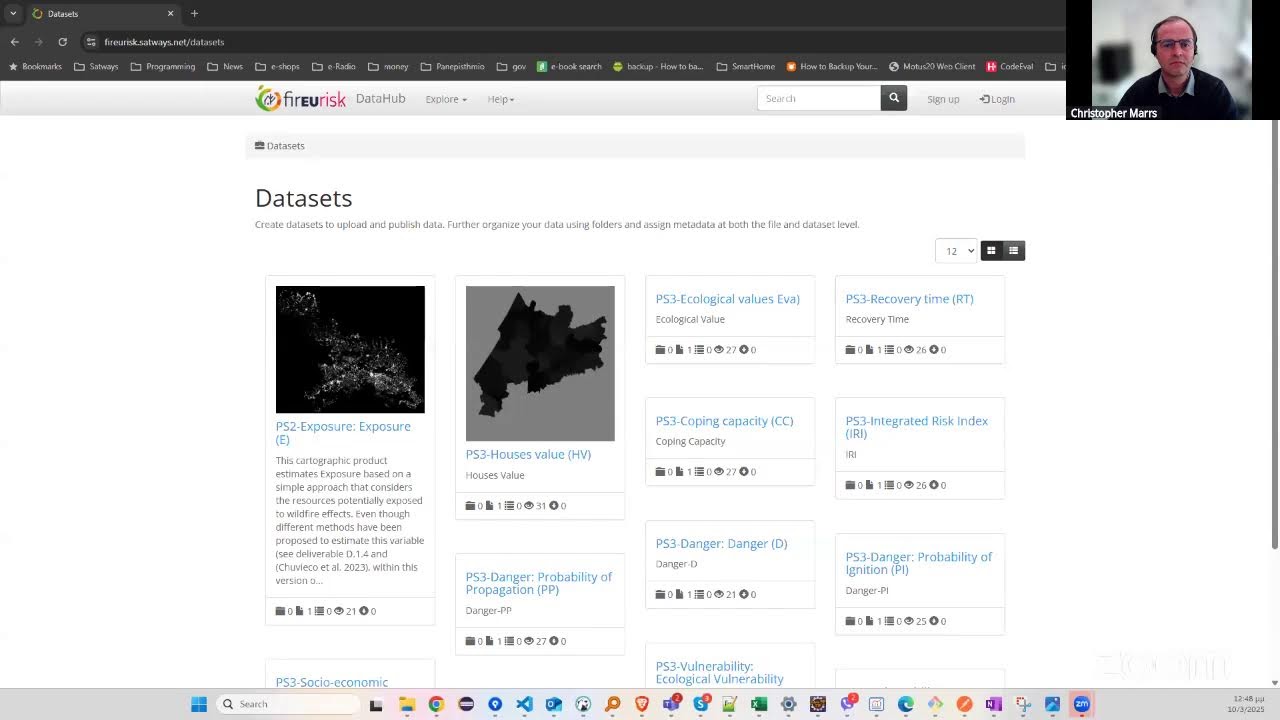This screenshot has width=1280, height=720.
Task: Open the CodeEval bookmark
Action: pyautogui.click(x=1010, y=67)
